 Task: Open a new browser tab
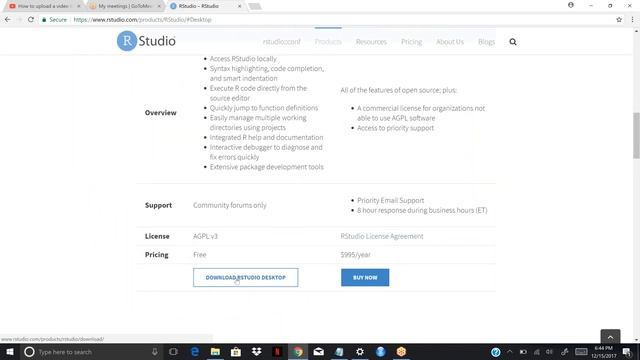click(x=255, y=6)
